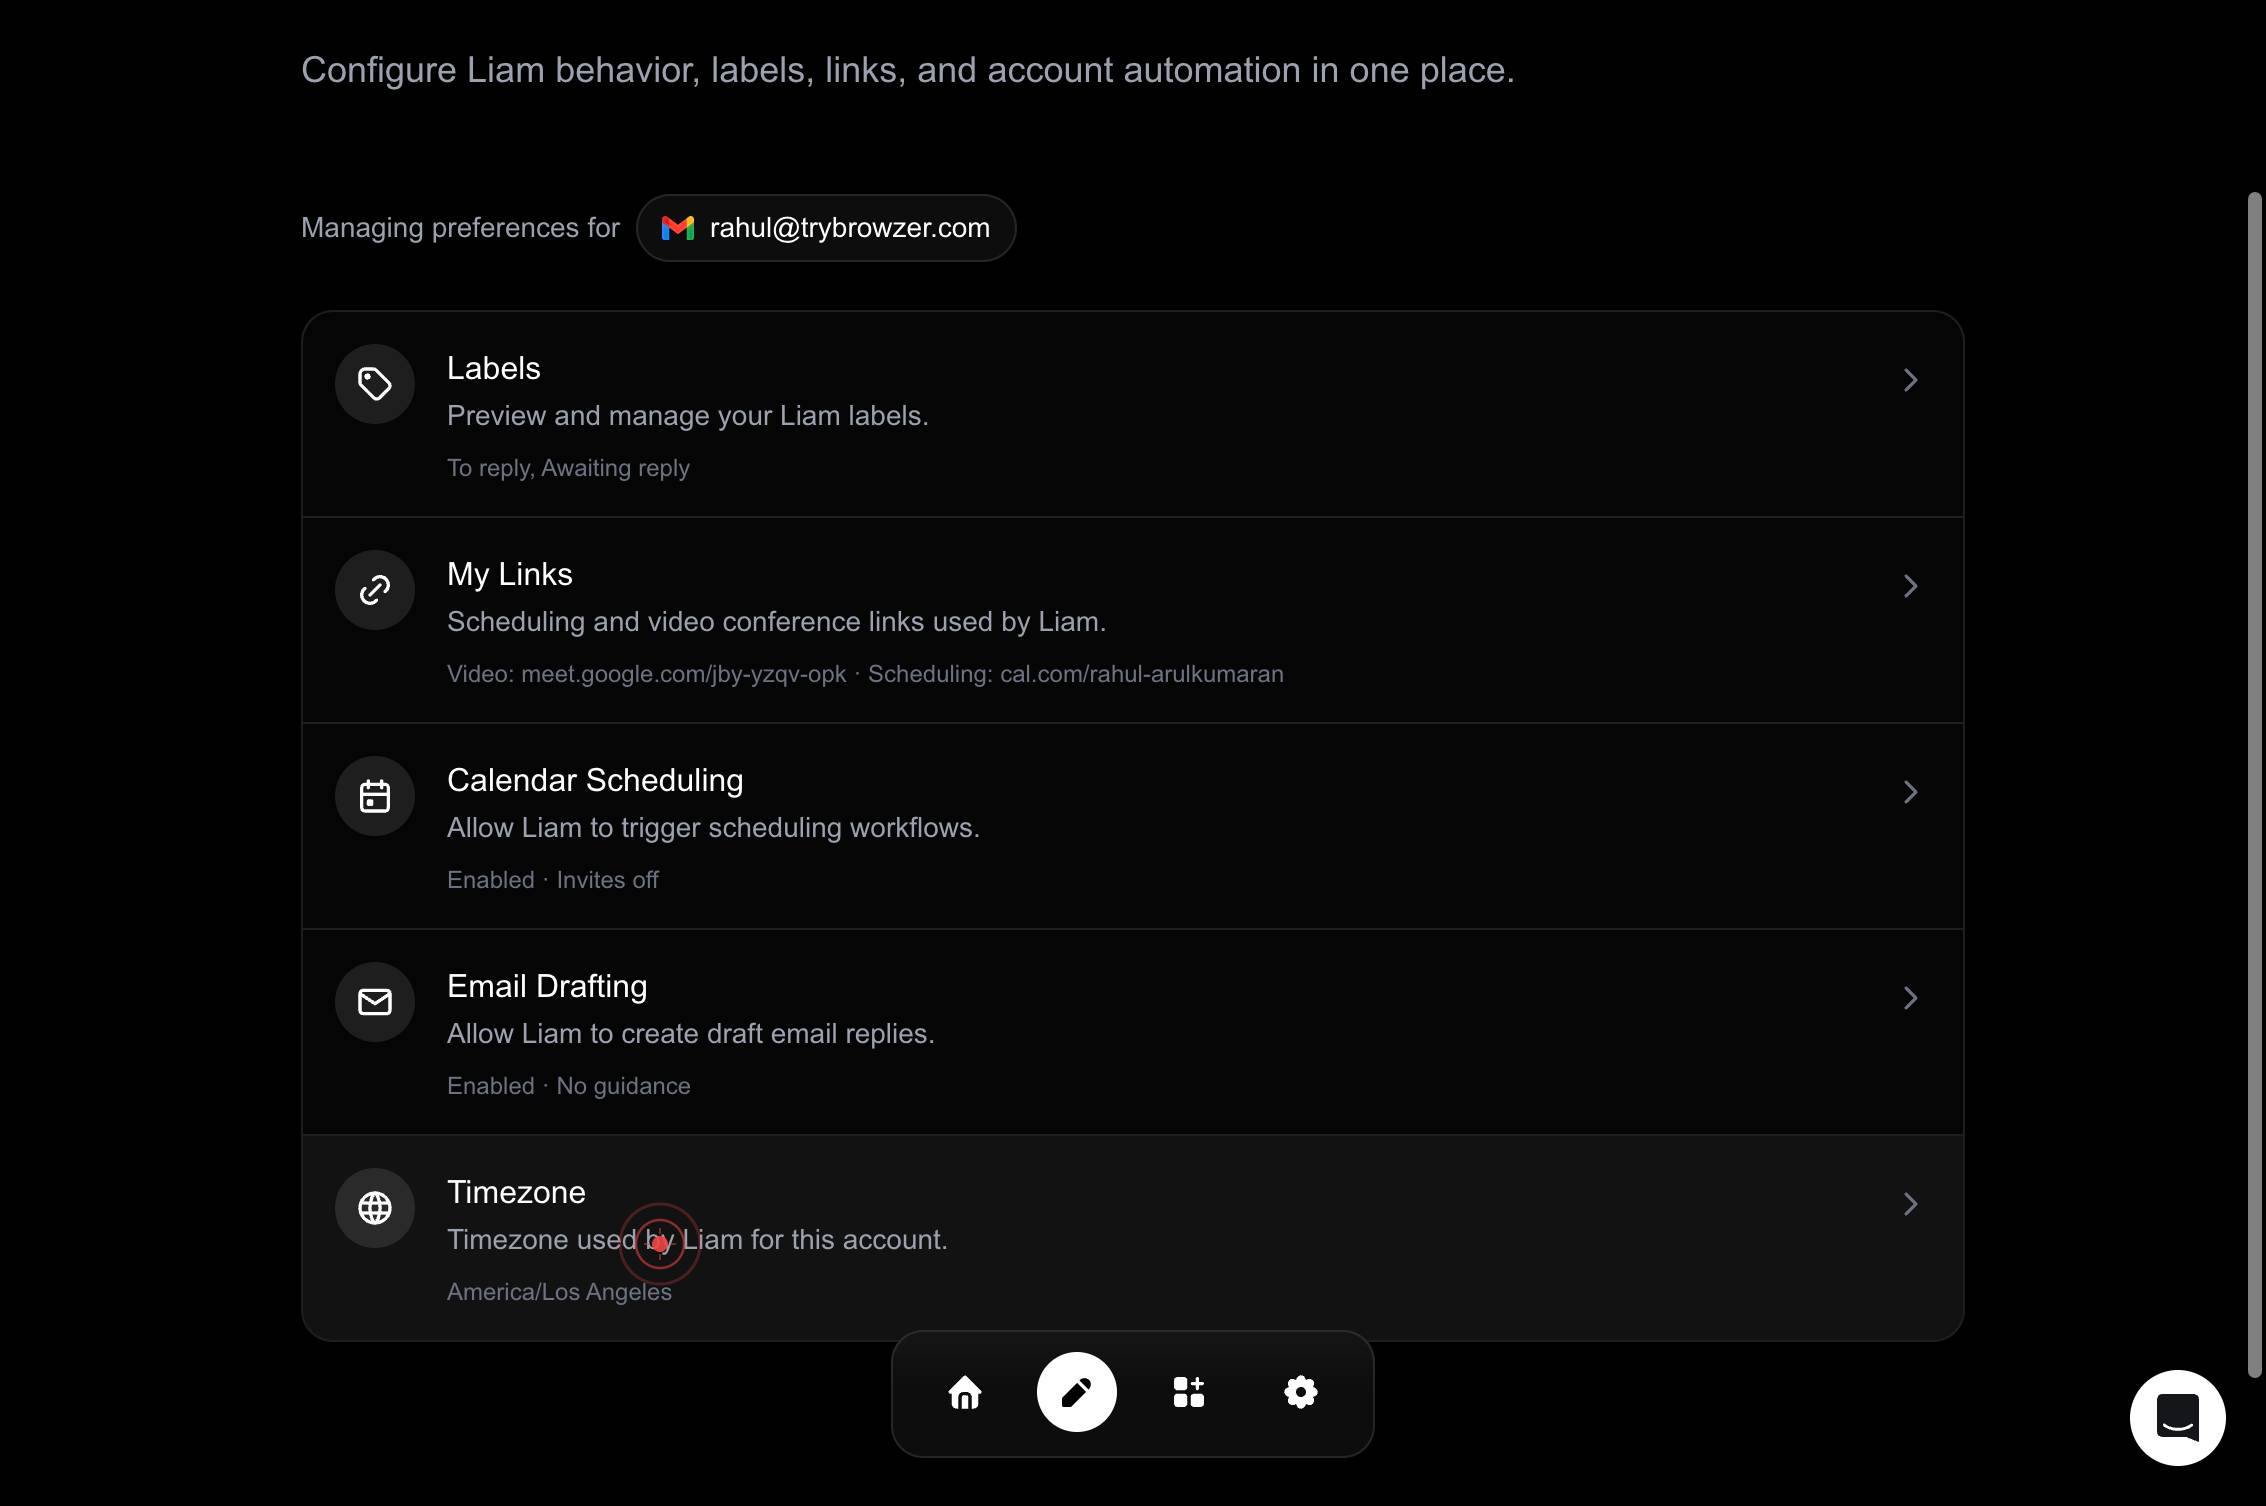Click the Email Drafting envelope icon
The height and width of the screenshot is (1506, 2266).
click(375, 1002)
